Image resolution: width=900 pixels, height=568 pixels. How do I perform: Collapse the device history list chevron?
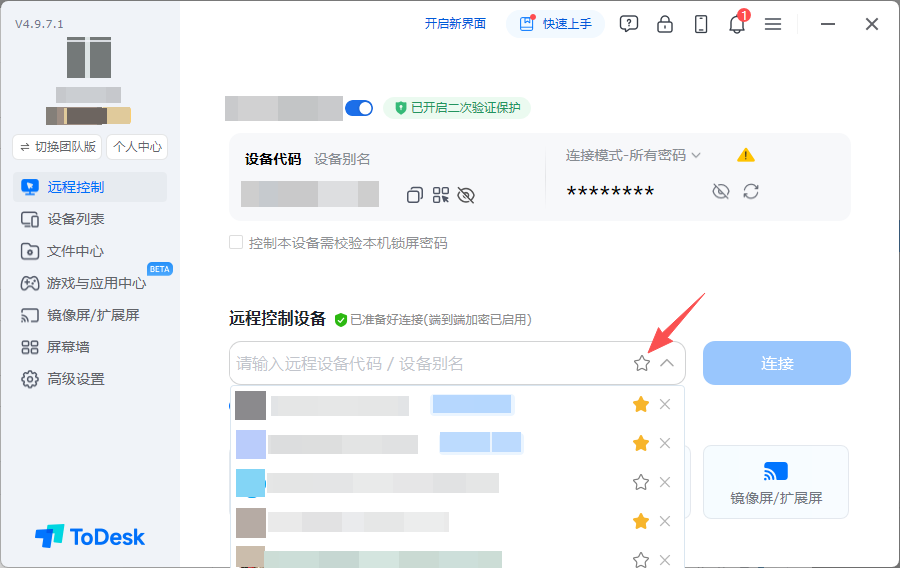tap(666, 363)
